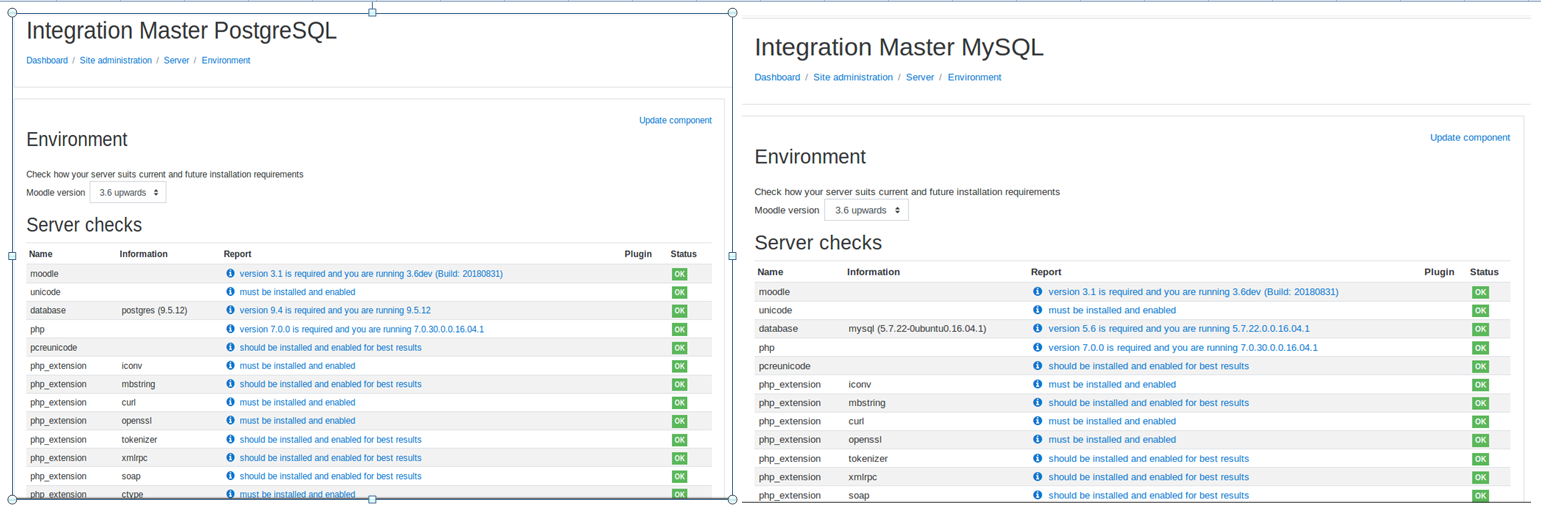The height and width of the screenshot is (521, 1541).
Task: Open MySQL php version 7.0.0 report link
Action: pyautogui.click(x=1183, y=347)
